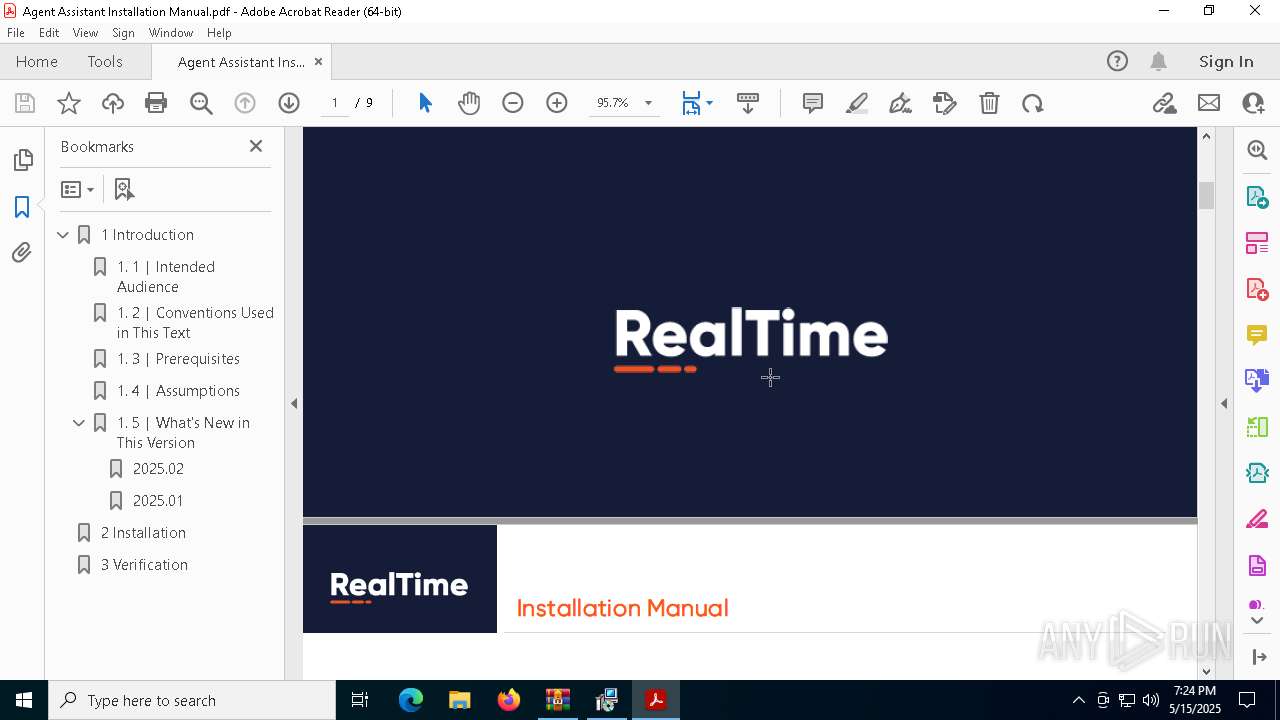Open the Window menu

[x=171, y=33]
